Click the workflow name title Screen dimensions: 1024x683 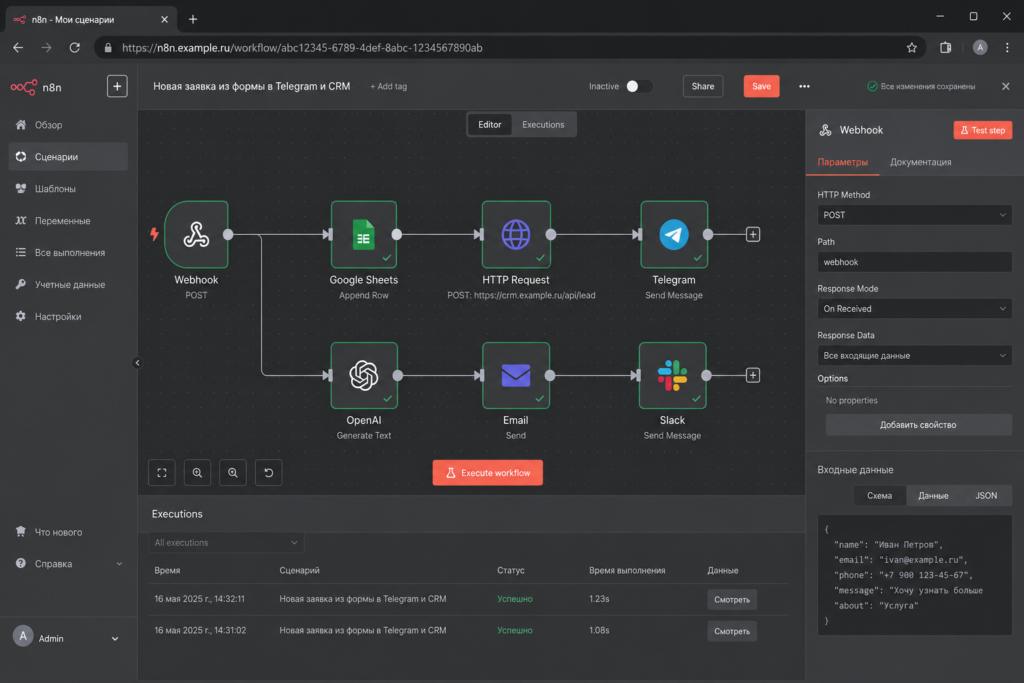[251, 86]
